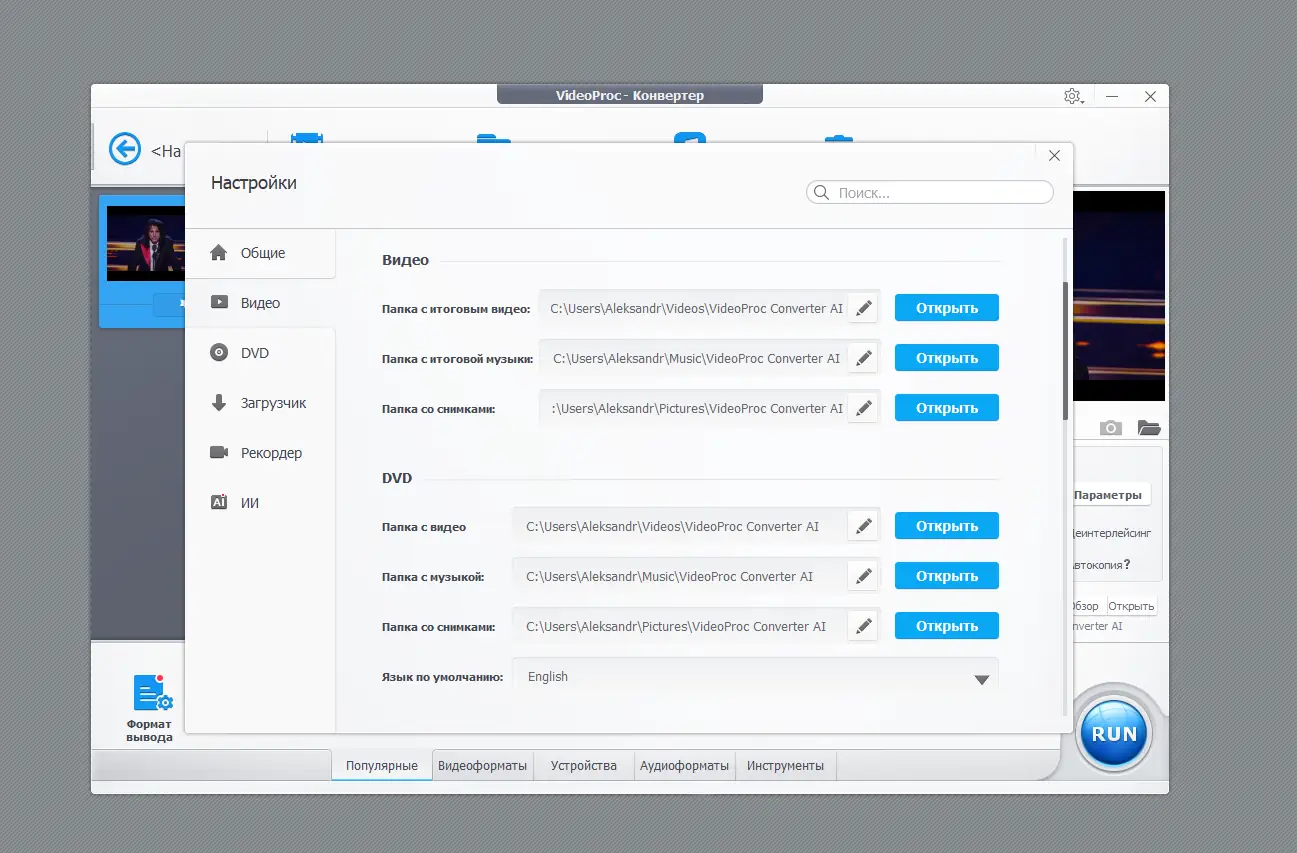
Task: Click the Параметры button in the main window
Action: [1107, 494]
